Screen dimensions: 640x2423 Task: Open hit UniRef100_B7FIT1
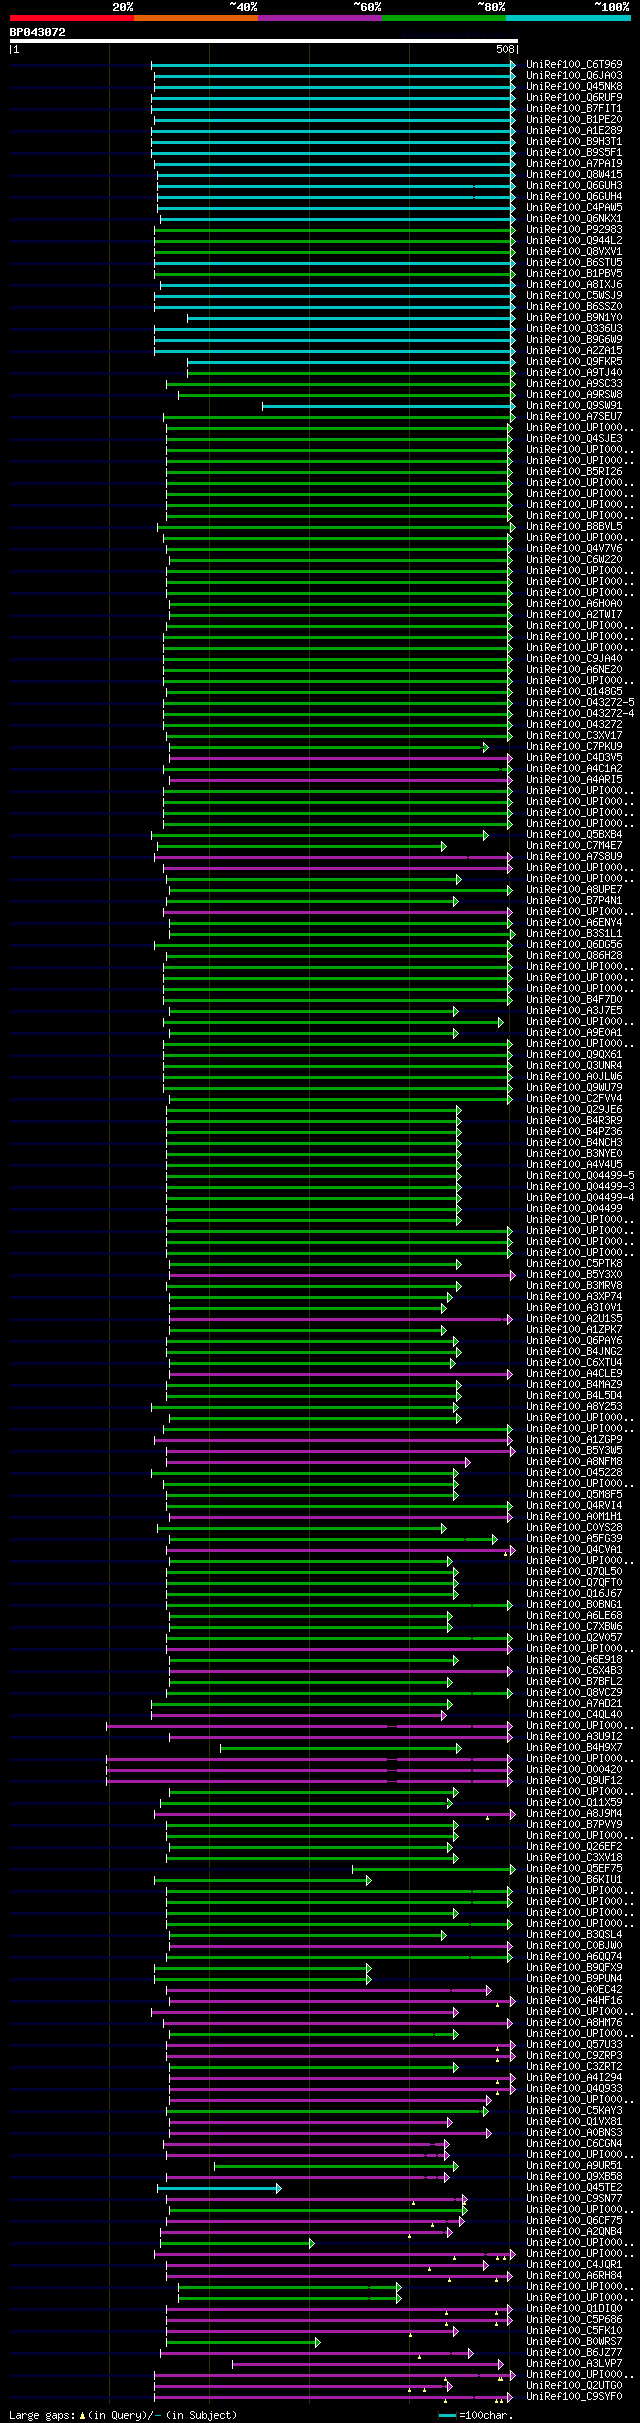coord(574,109)
